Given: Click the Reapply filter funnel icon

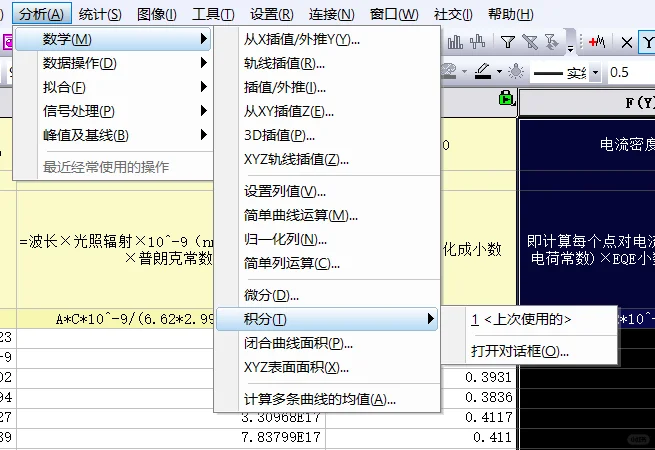Looking at the screenshot, I should (552, 42).
